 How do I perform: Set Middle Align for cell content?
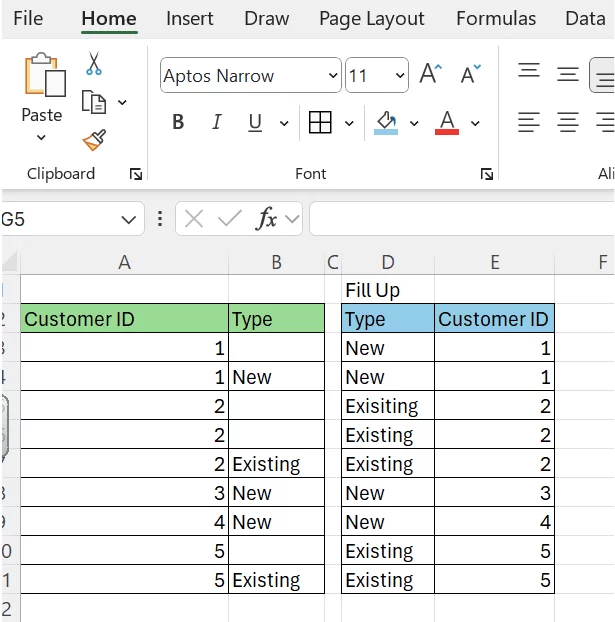tap(568, 74)
